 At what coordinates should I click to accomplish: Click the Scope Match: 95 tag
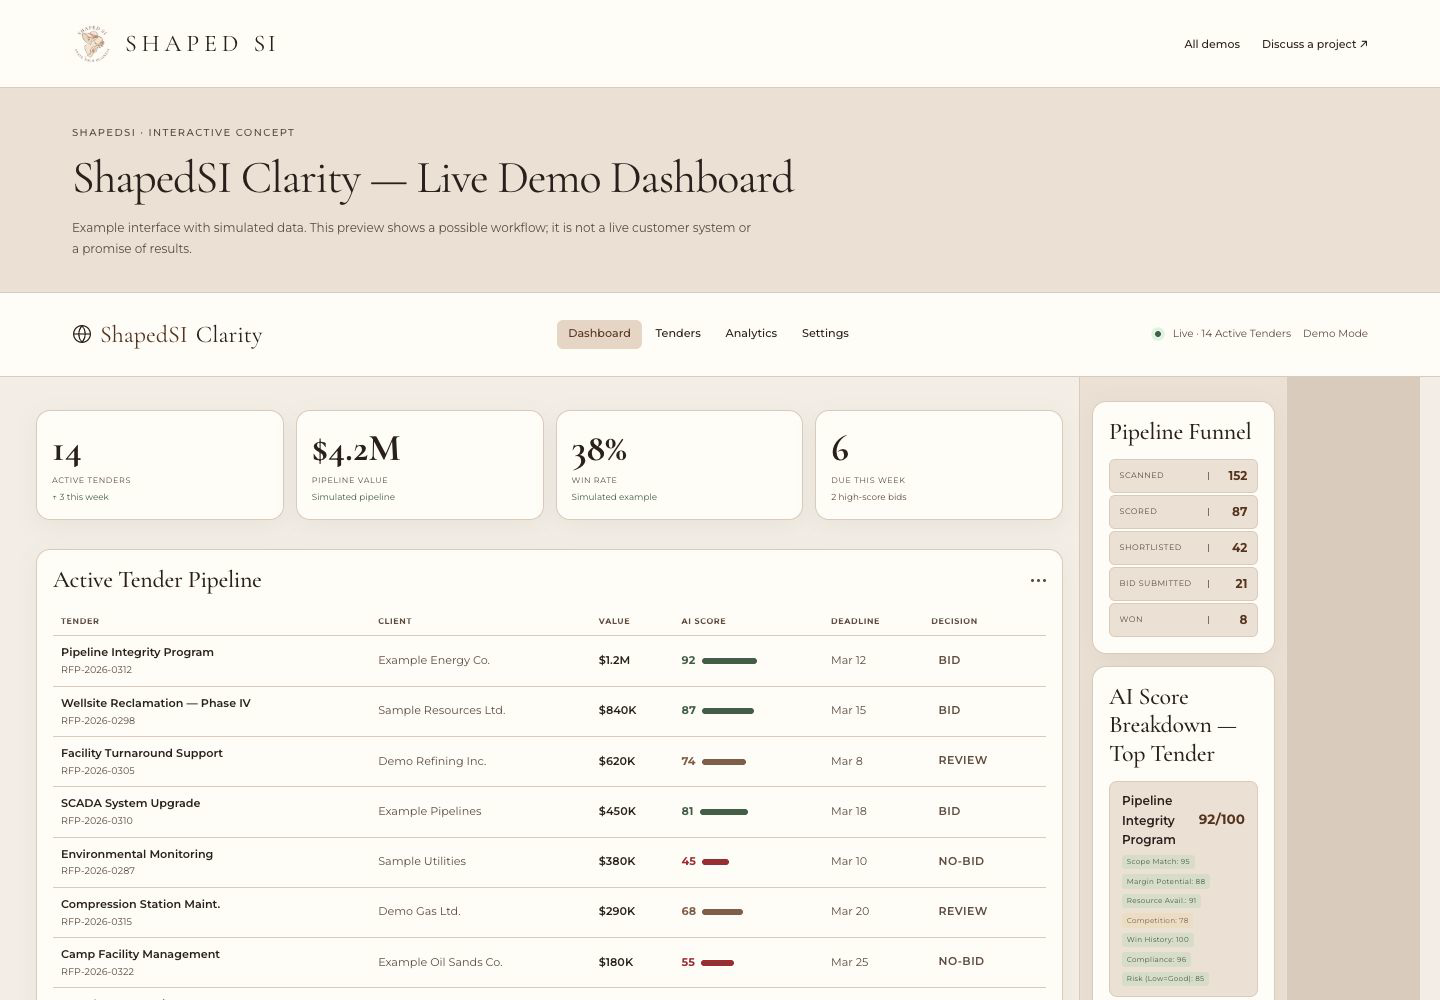point(1158,862)
